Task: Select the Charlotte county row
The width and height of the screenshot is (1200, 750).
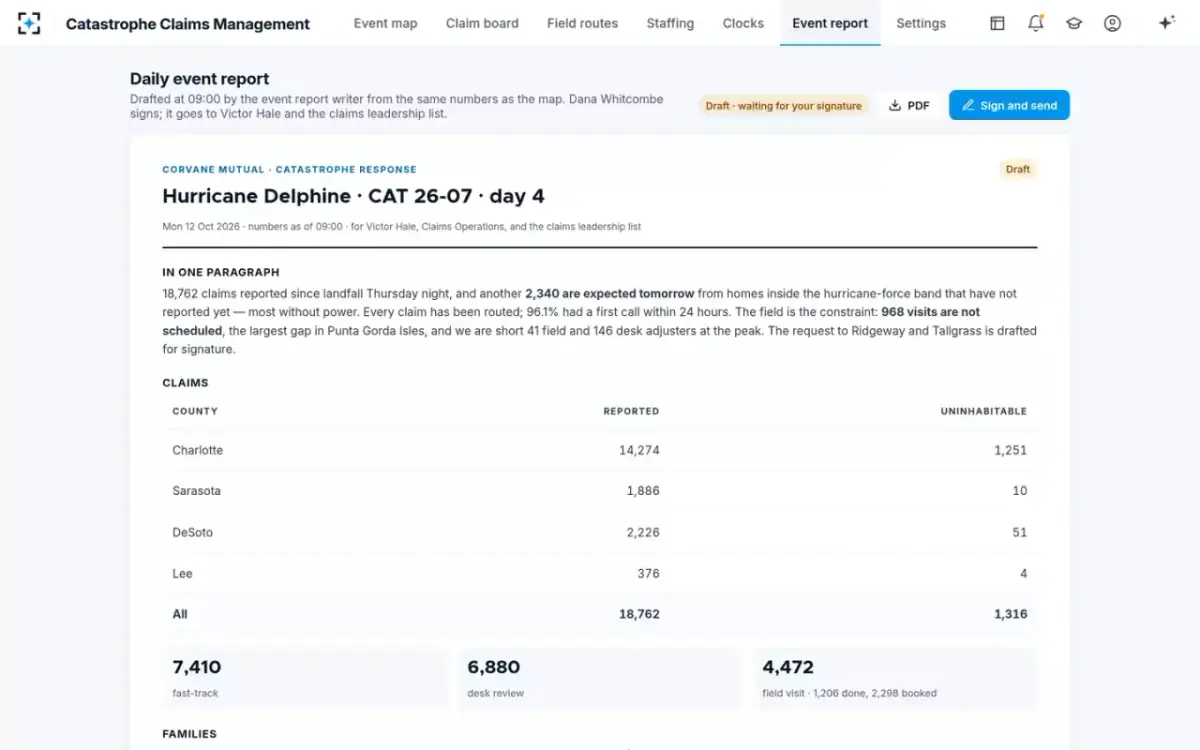Action: pos(599,450)
